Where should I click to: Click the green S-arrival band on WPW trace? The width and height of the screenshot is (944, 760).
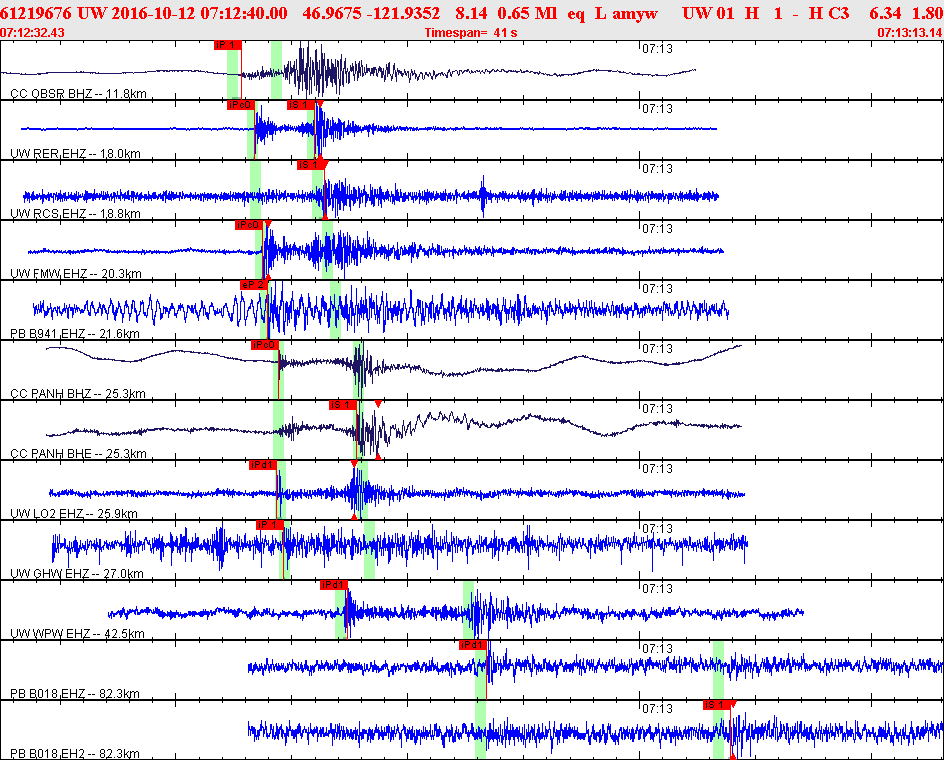(x=468, y=609)
